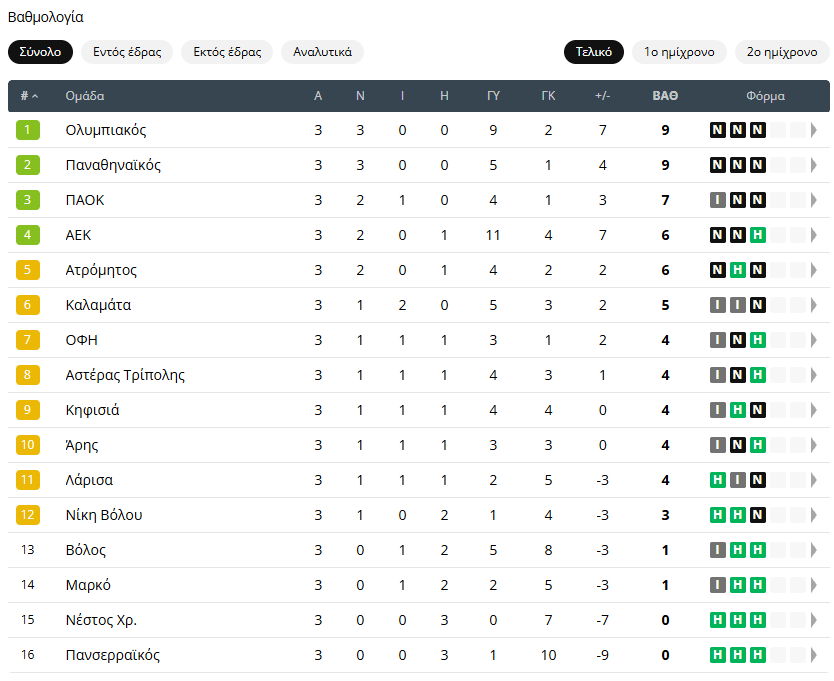Expand form arrow in Ολυμπιακός row
834x681 pixels.
[x=814, y=130]
